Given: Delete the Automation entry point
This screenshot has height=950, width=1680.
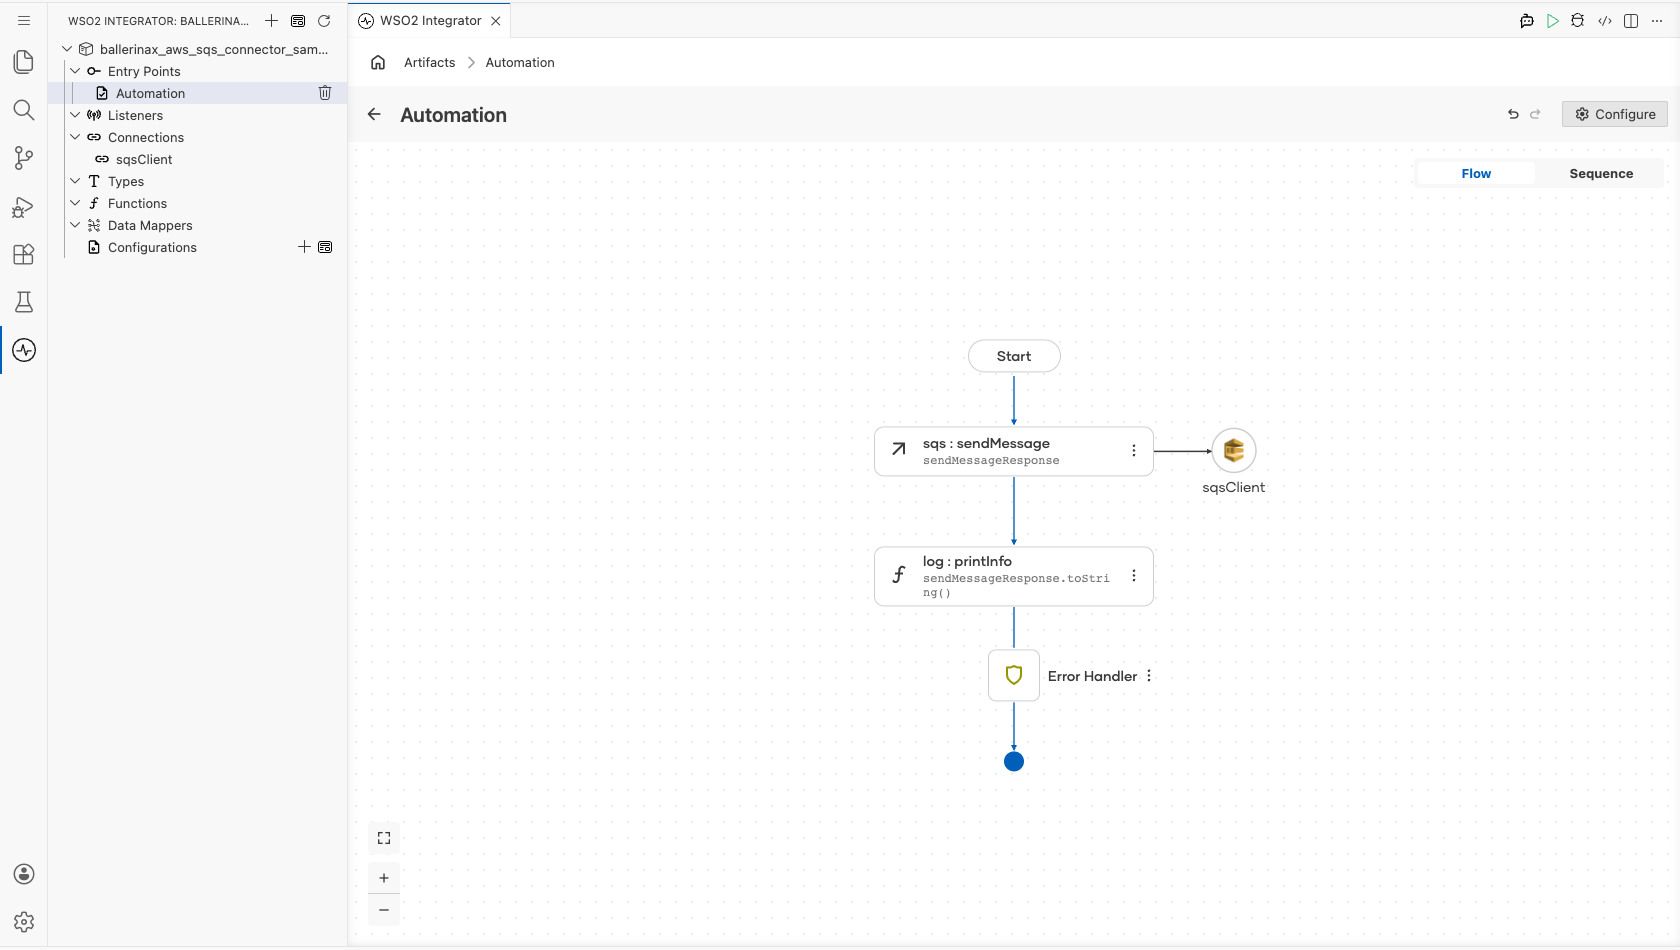Looking at the screenshot, I should pos(325,93).
